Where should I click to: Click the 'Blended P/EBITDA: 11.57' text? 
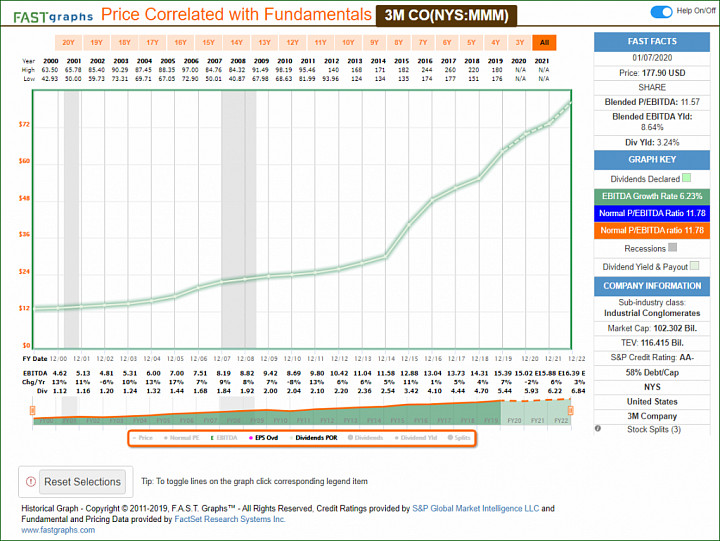(x=652, y=102)
